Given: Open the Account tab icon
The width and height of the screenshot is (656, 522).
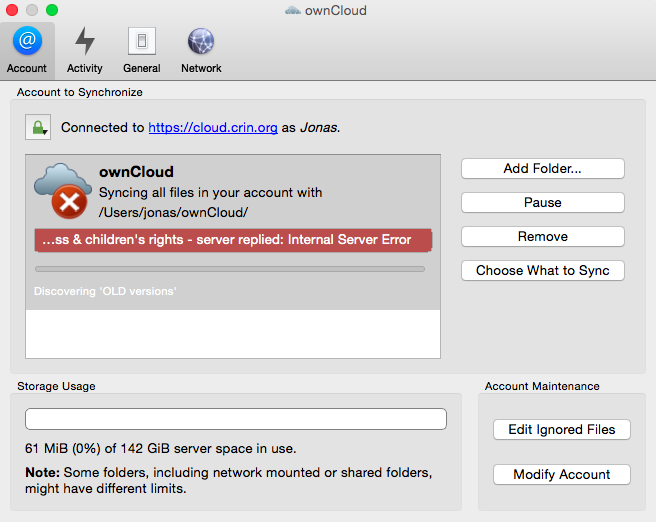Looking at the screenshot, I should pyautogui.click(x=27, y=41).
